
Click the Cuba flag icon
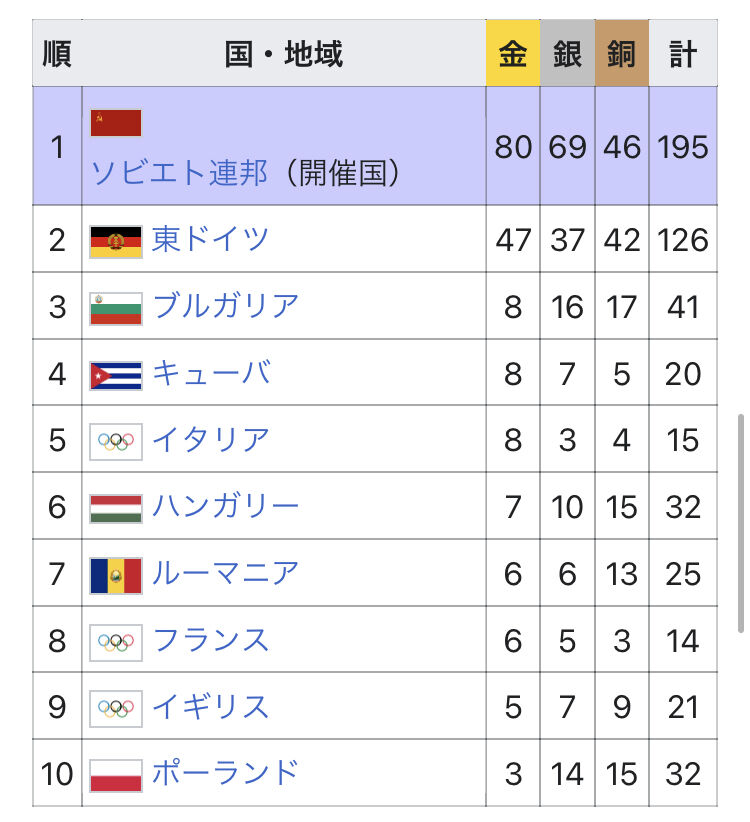point(116,374)
